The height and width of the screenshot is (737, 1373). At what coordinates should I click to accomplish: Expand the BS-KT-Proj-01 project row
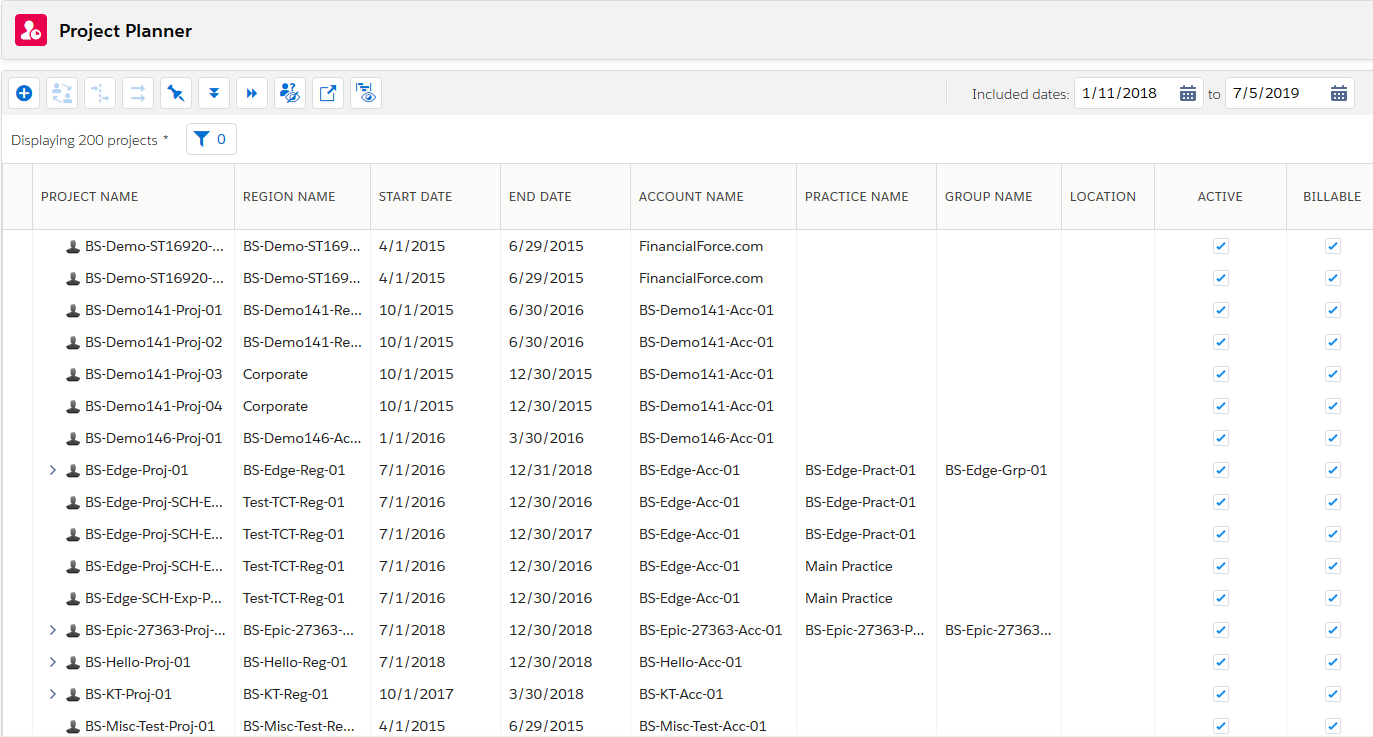pos(53,694)
